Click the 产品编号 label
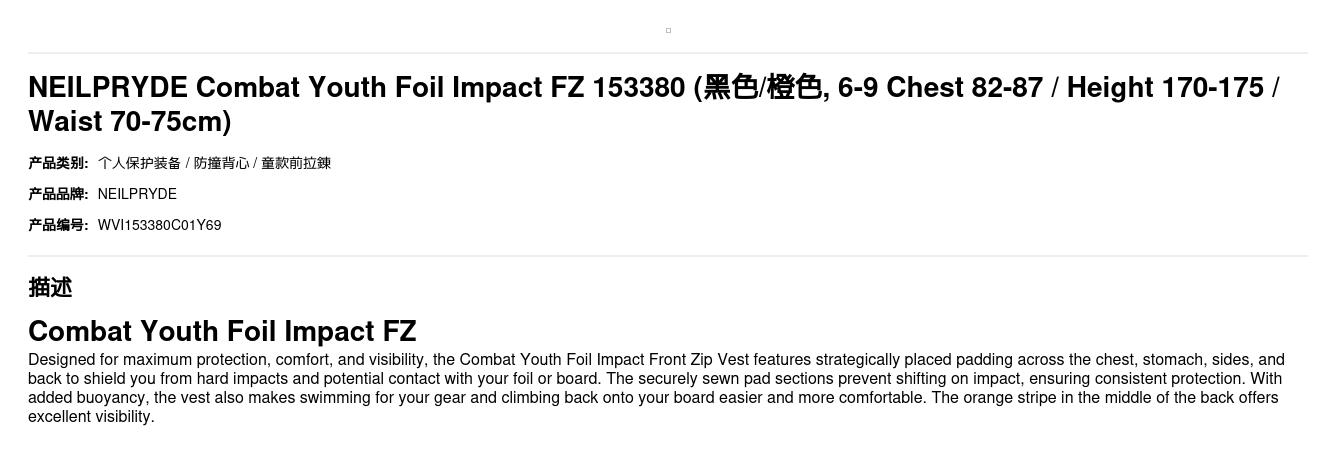Screen dimensions: 1328x456 click(58, 225)
